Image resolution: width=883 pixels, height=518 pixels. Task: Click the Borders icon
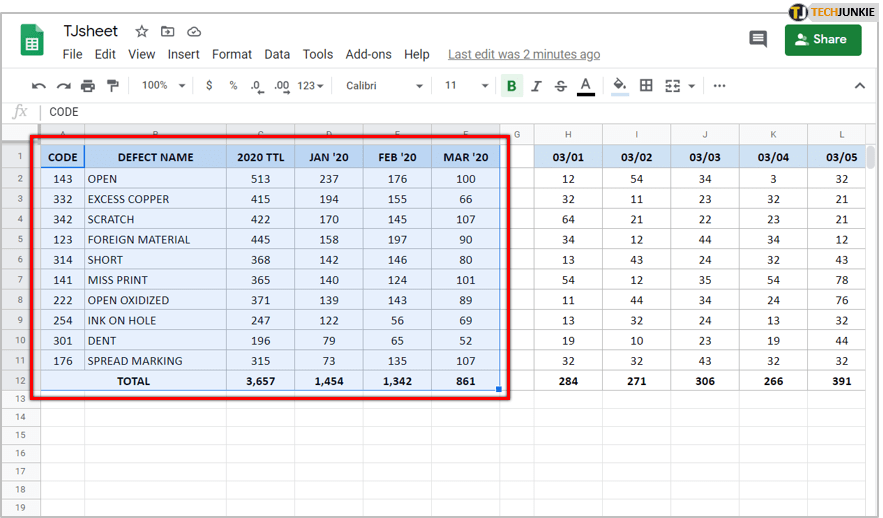646,86
